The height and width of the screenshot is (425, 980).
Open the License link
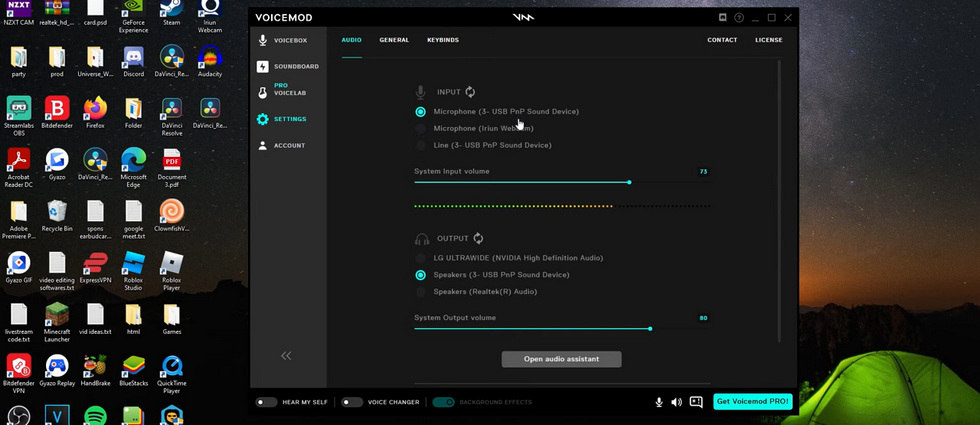point(768,40)
